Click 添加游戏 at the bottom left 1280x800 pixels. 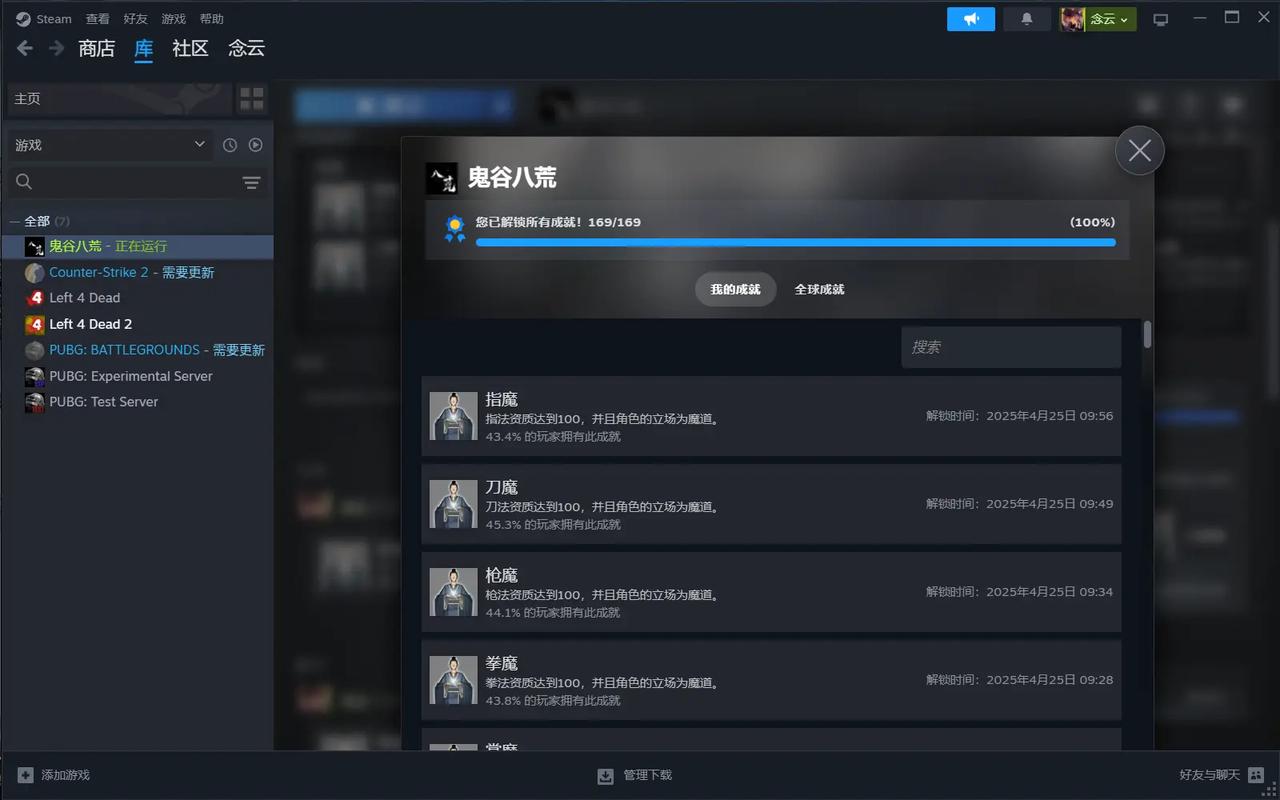coord(53,775)
